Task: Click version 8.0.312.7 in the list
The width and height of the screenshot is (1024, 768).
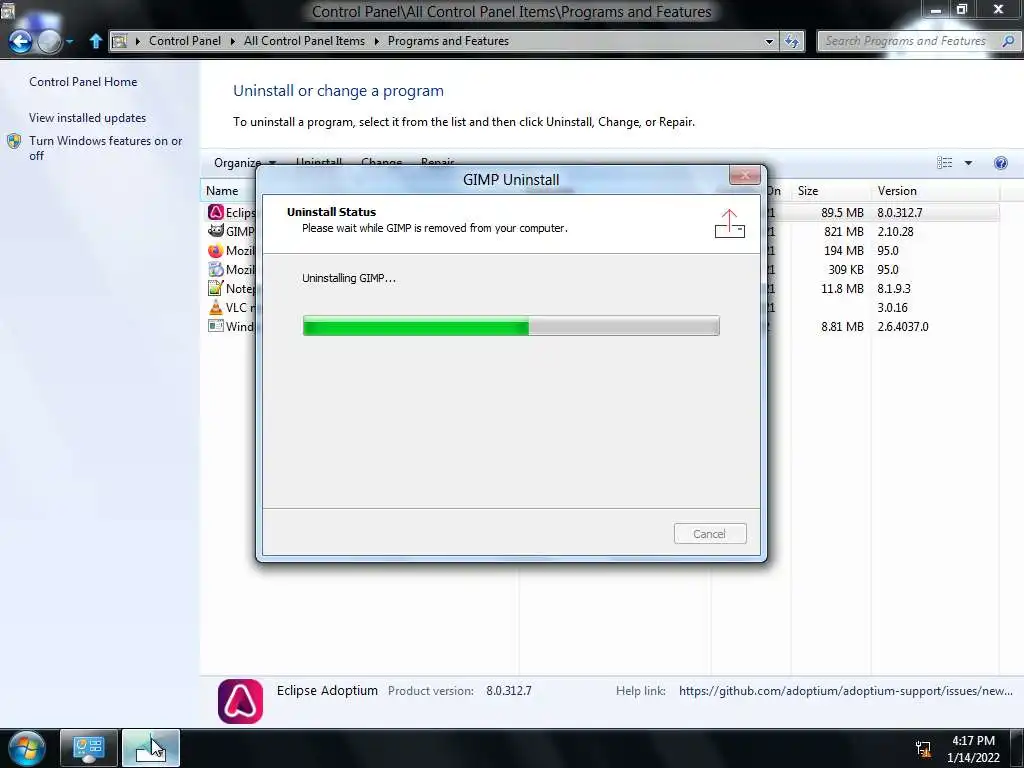Action: pos(900,213)
